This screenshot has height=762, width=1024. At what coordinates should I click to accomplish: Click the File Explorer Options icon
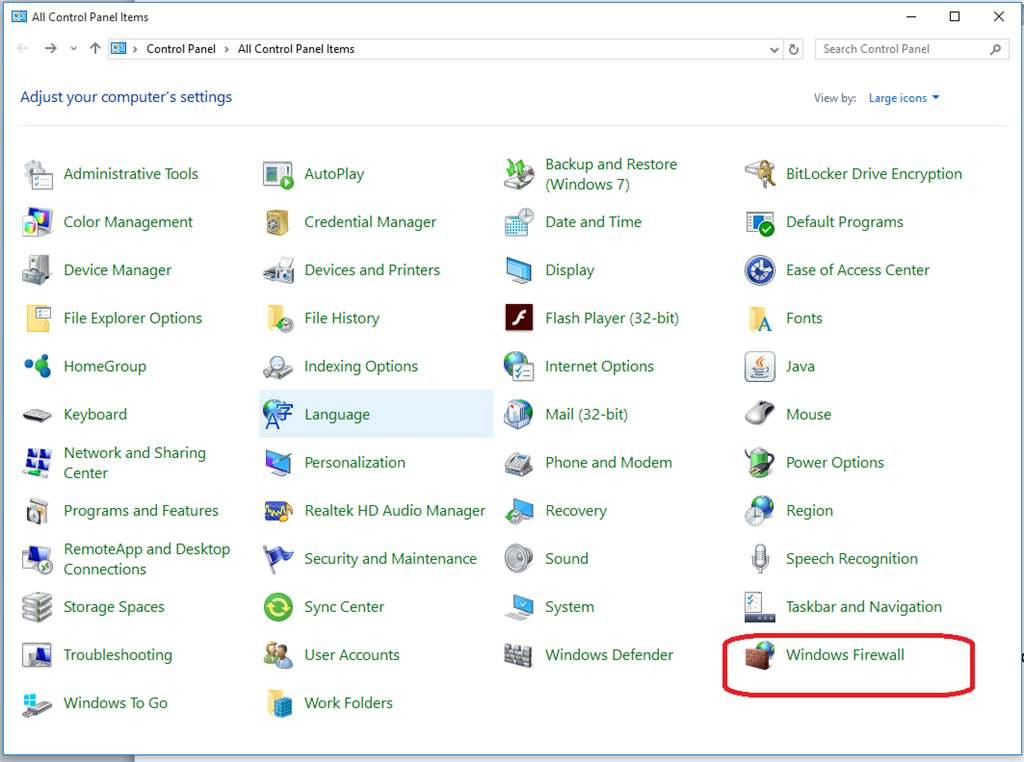tap(37, 319)
